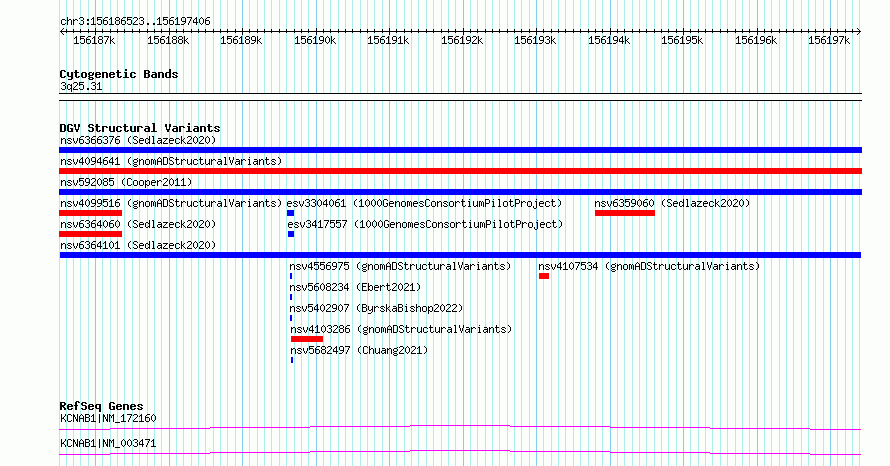Click ruler position 156197k
Image resolution: width=890 pixels, height=466 pixels.
pyautogui.click(x=829, y=40)
